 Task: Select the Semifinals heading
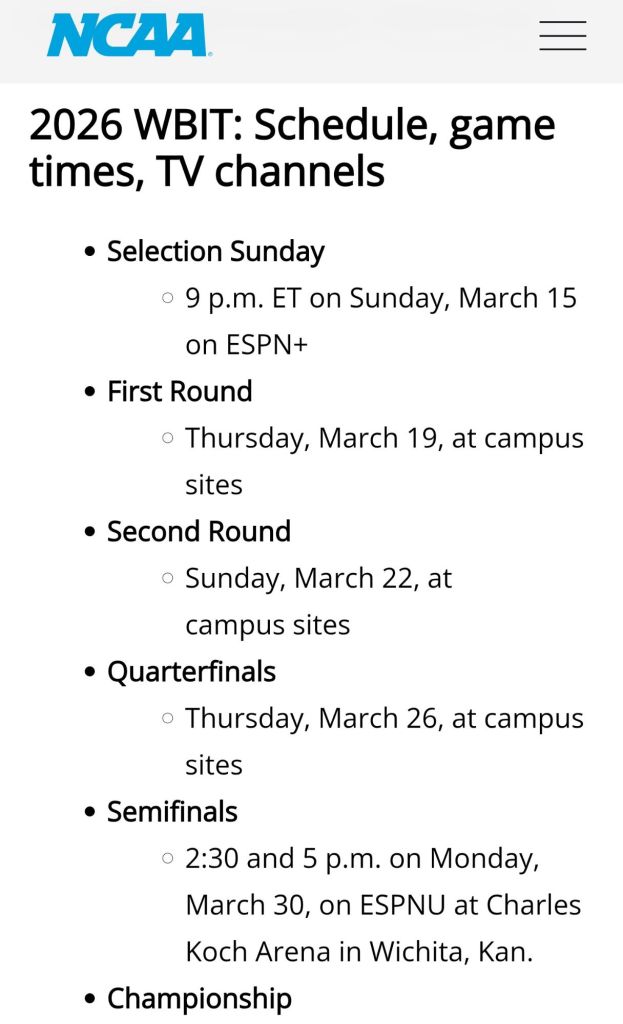pyautogui.click(x=173, y=811)
